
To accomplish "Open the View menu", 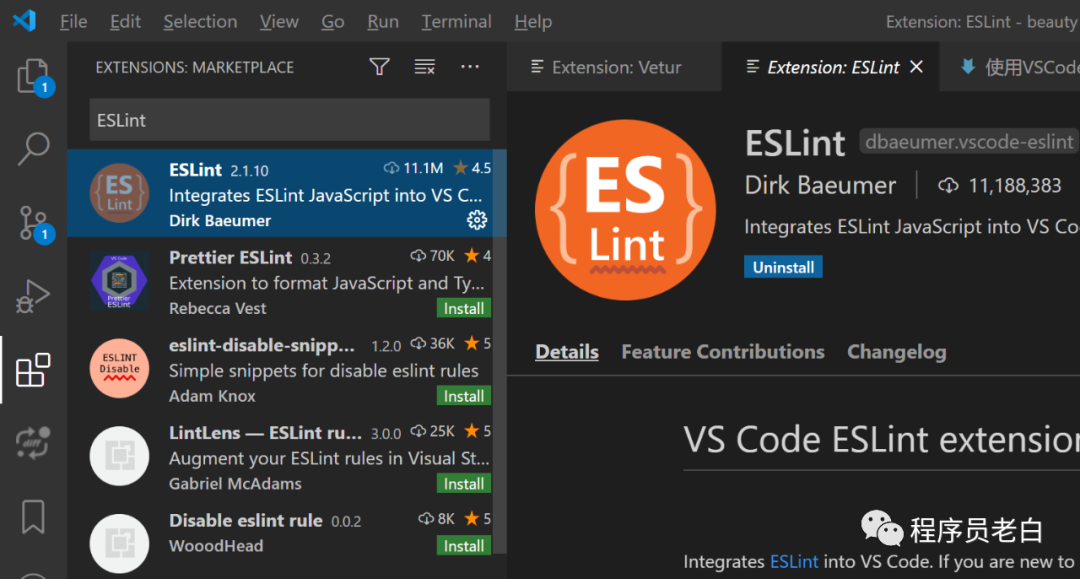I will click(x=279, y=21).
